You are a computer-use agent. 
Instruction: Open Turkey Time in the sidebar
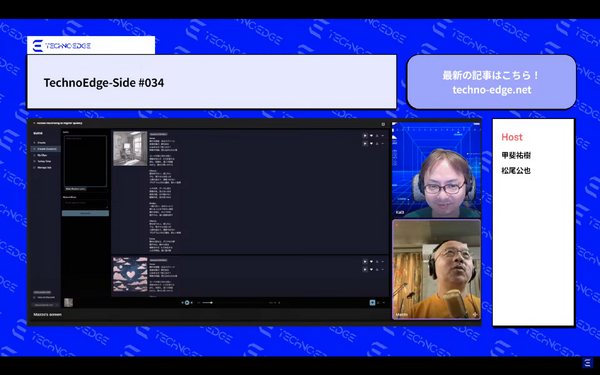click(44, 161)
